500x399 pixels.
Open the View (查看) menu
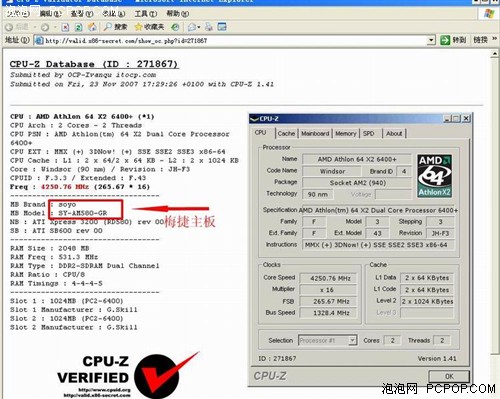(82, 14)
